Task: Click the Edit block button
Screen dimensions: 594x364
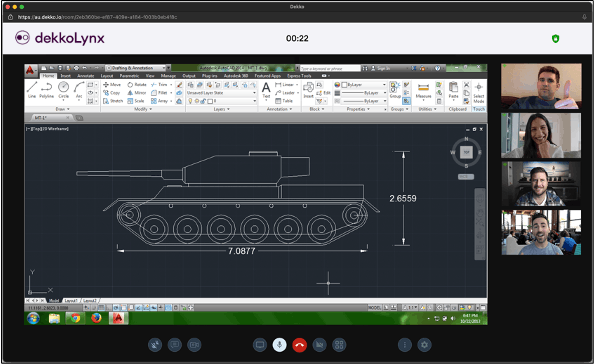Action: tap(324, 93)
